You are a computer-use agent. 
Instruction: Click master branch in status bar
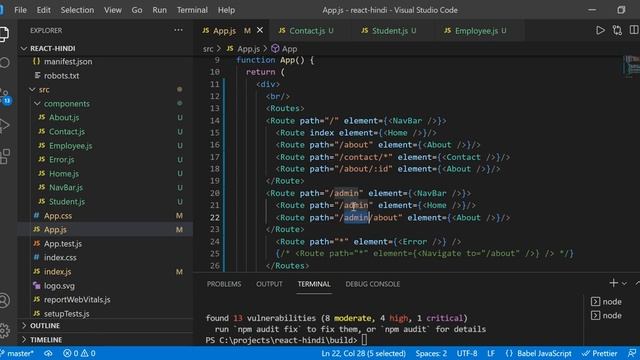tap(18, 353)
